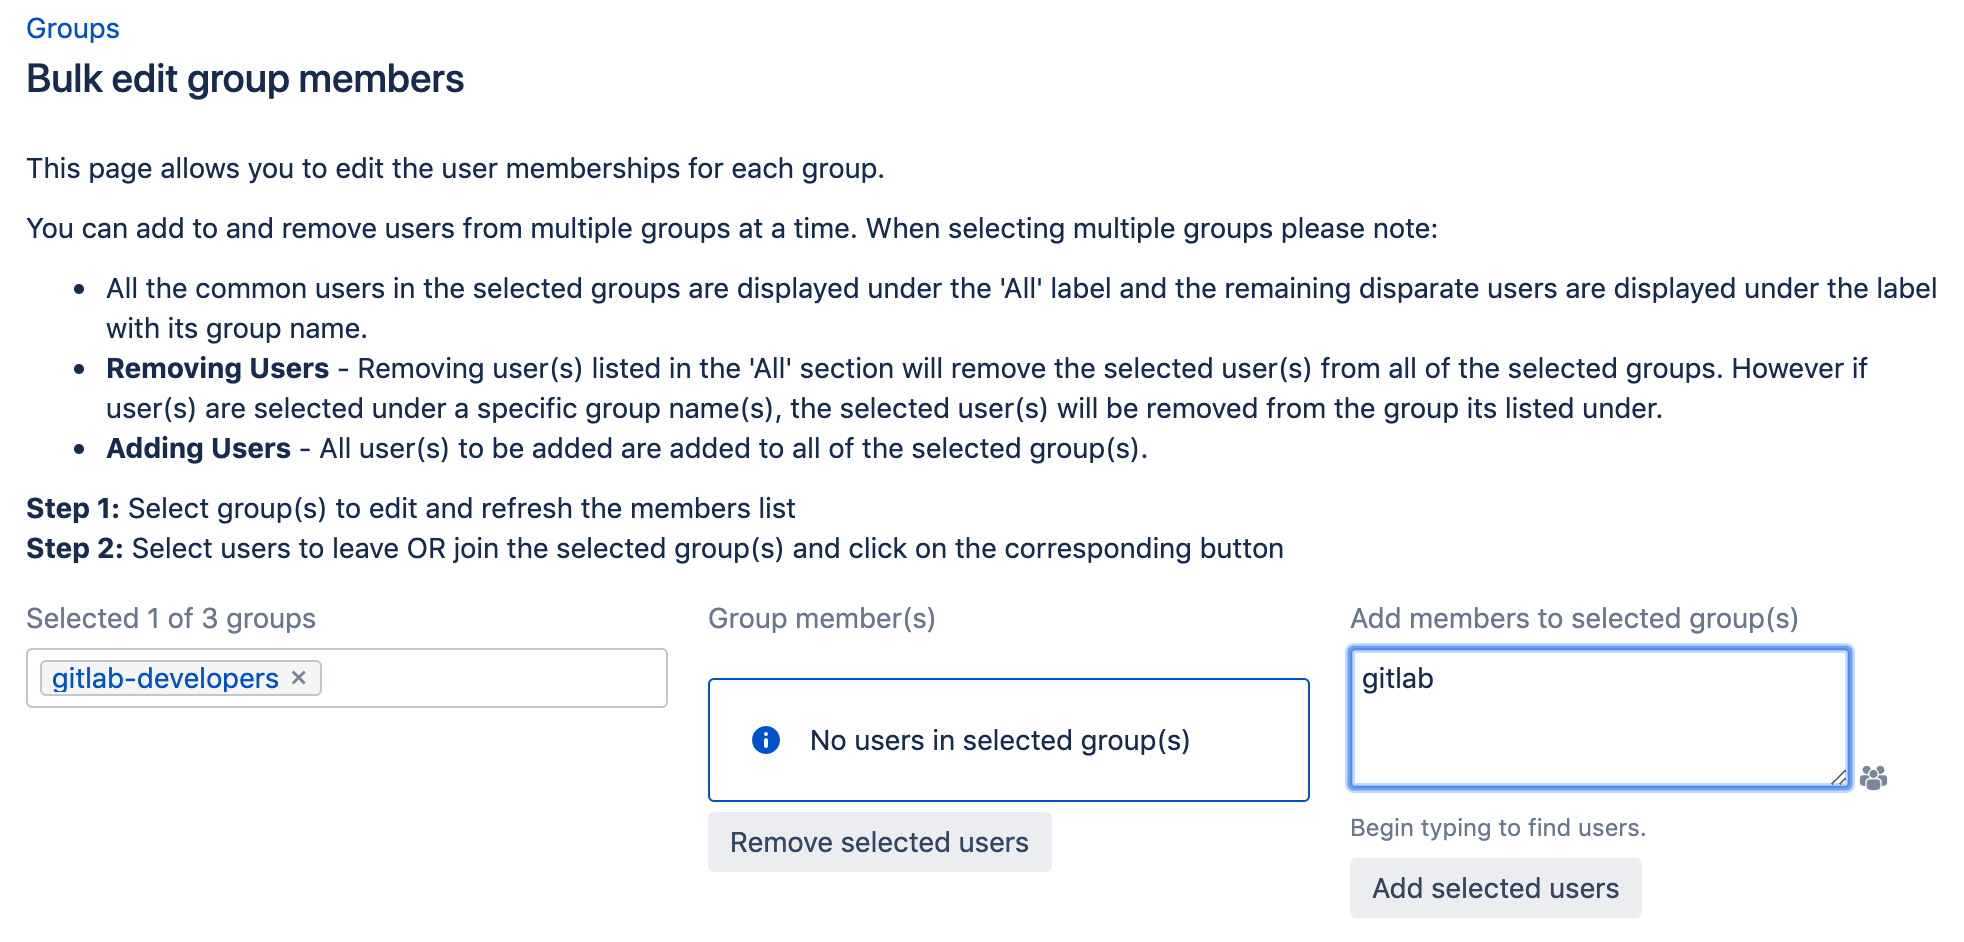The width and height of the screenshot is (1964, 942).
Task: Select the group people picker icon beside textbox
Action: [1875, 778]
